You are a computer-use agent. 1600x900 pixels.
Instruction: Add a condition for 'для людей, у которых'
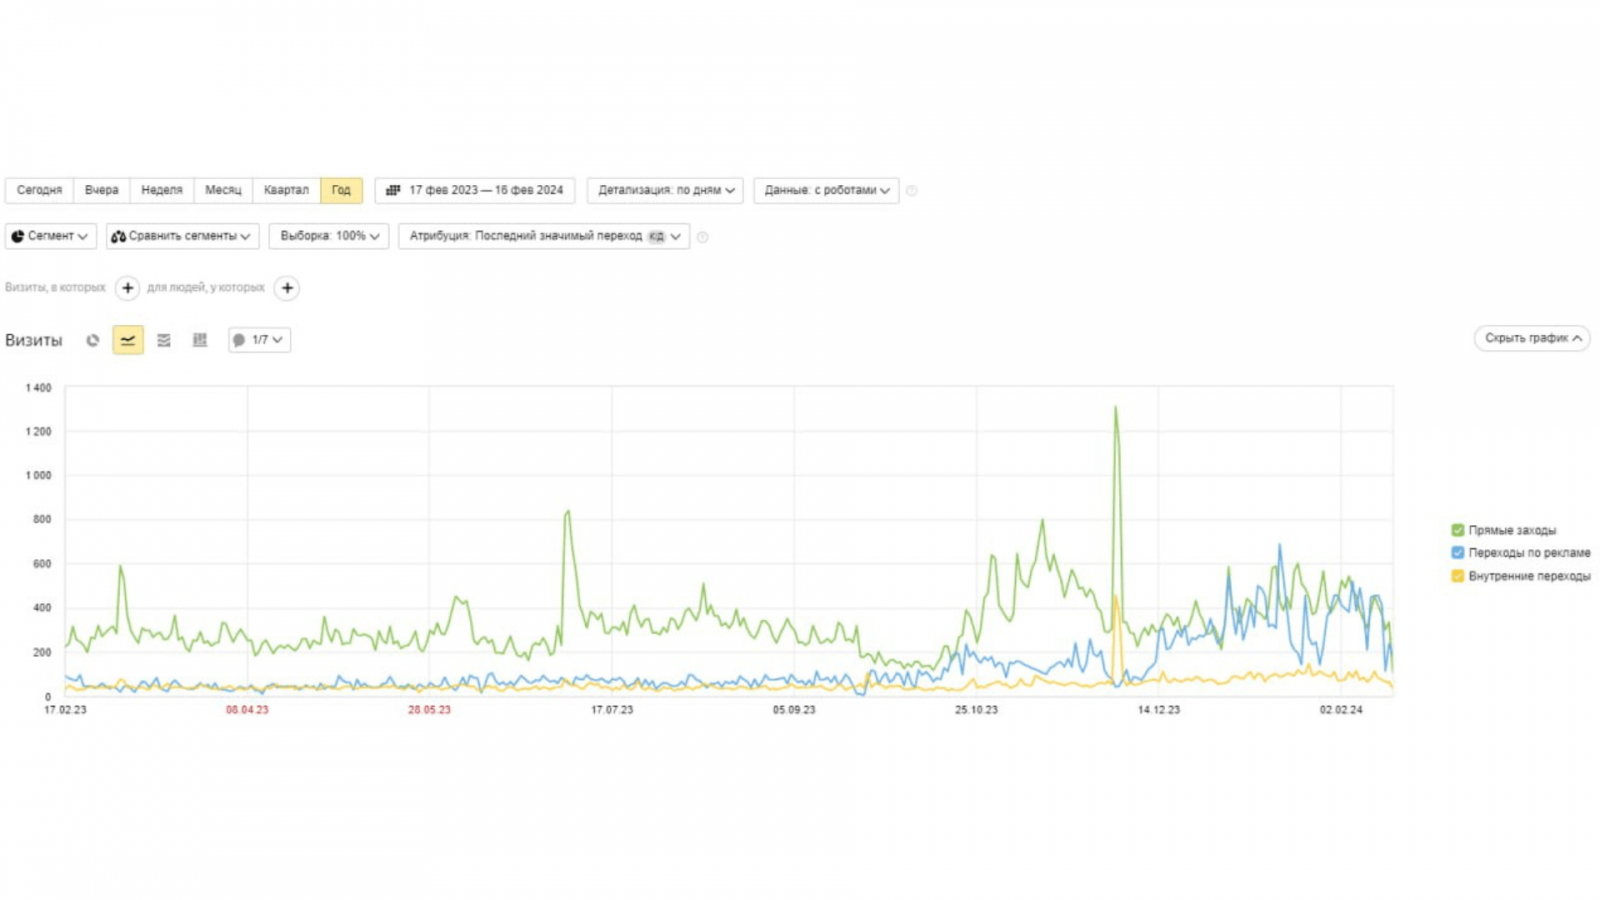(287, 288)
